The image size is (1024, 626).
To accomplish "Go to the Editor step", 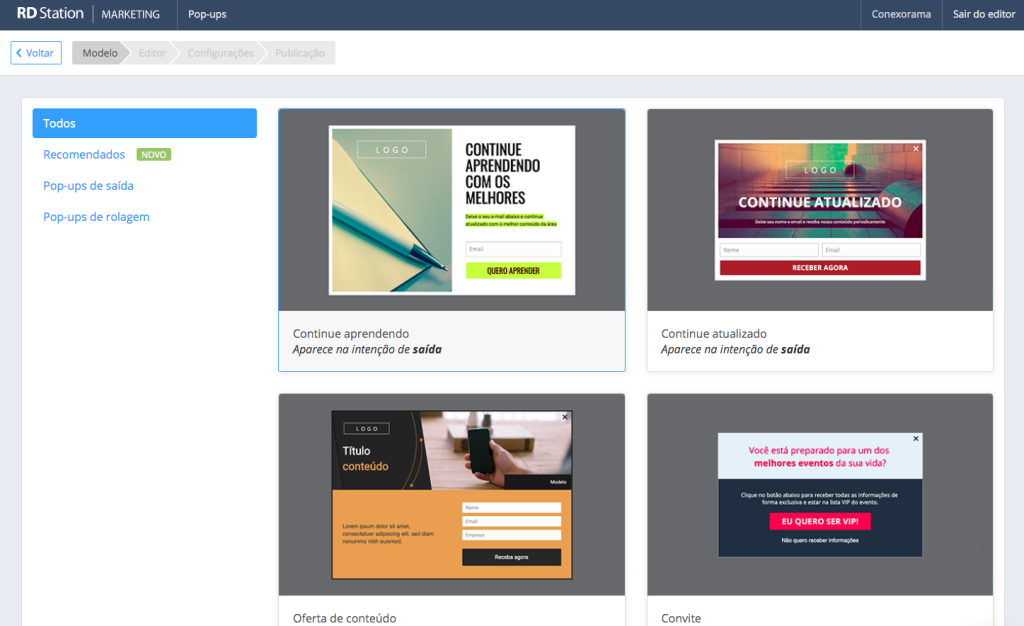I will pyautogui.click(x=152, y=53).
